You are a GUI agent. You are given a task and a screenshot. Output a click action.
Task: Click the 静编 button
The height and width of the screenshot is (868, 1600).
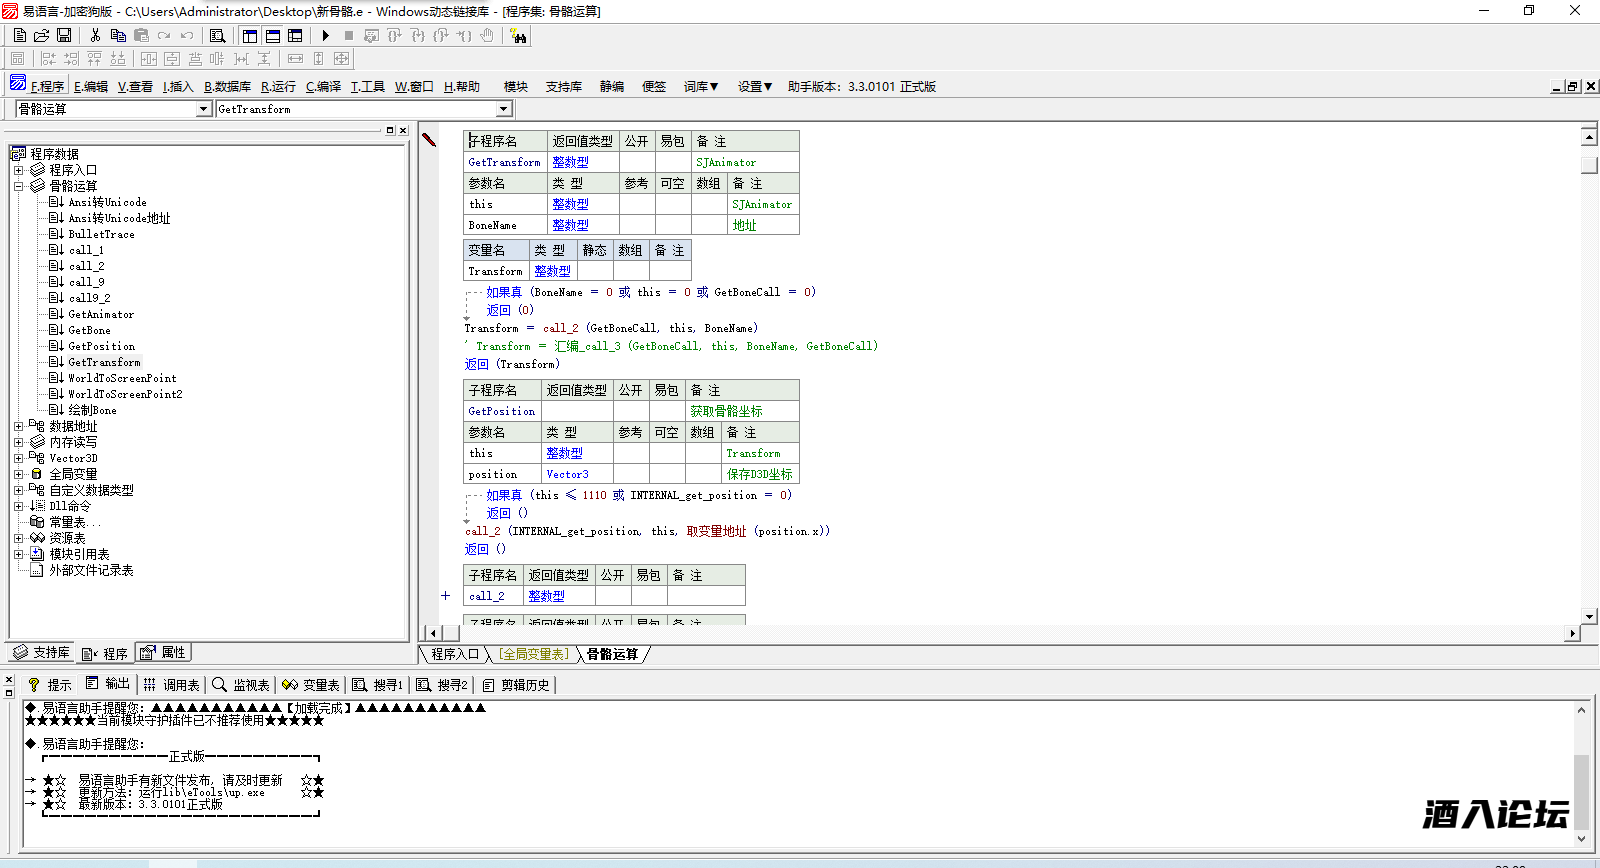612,86
